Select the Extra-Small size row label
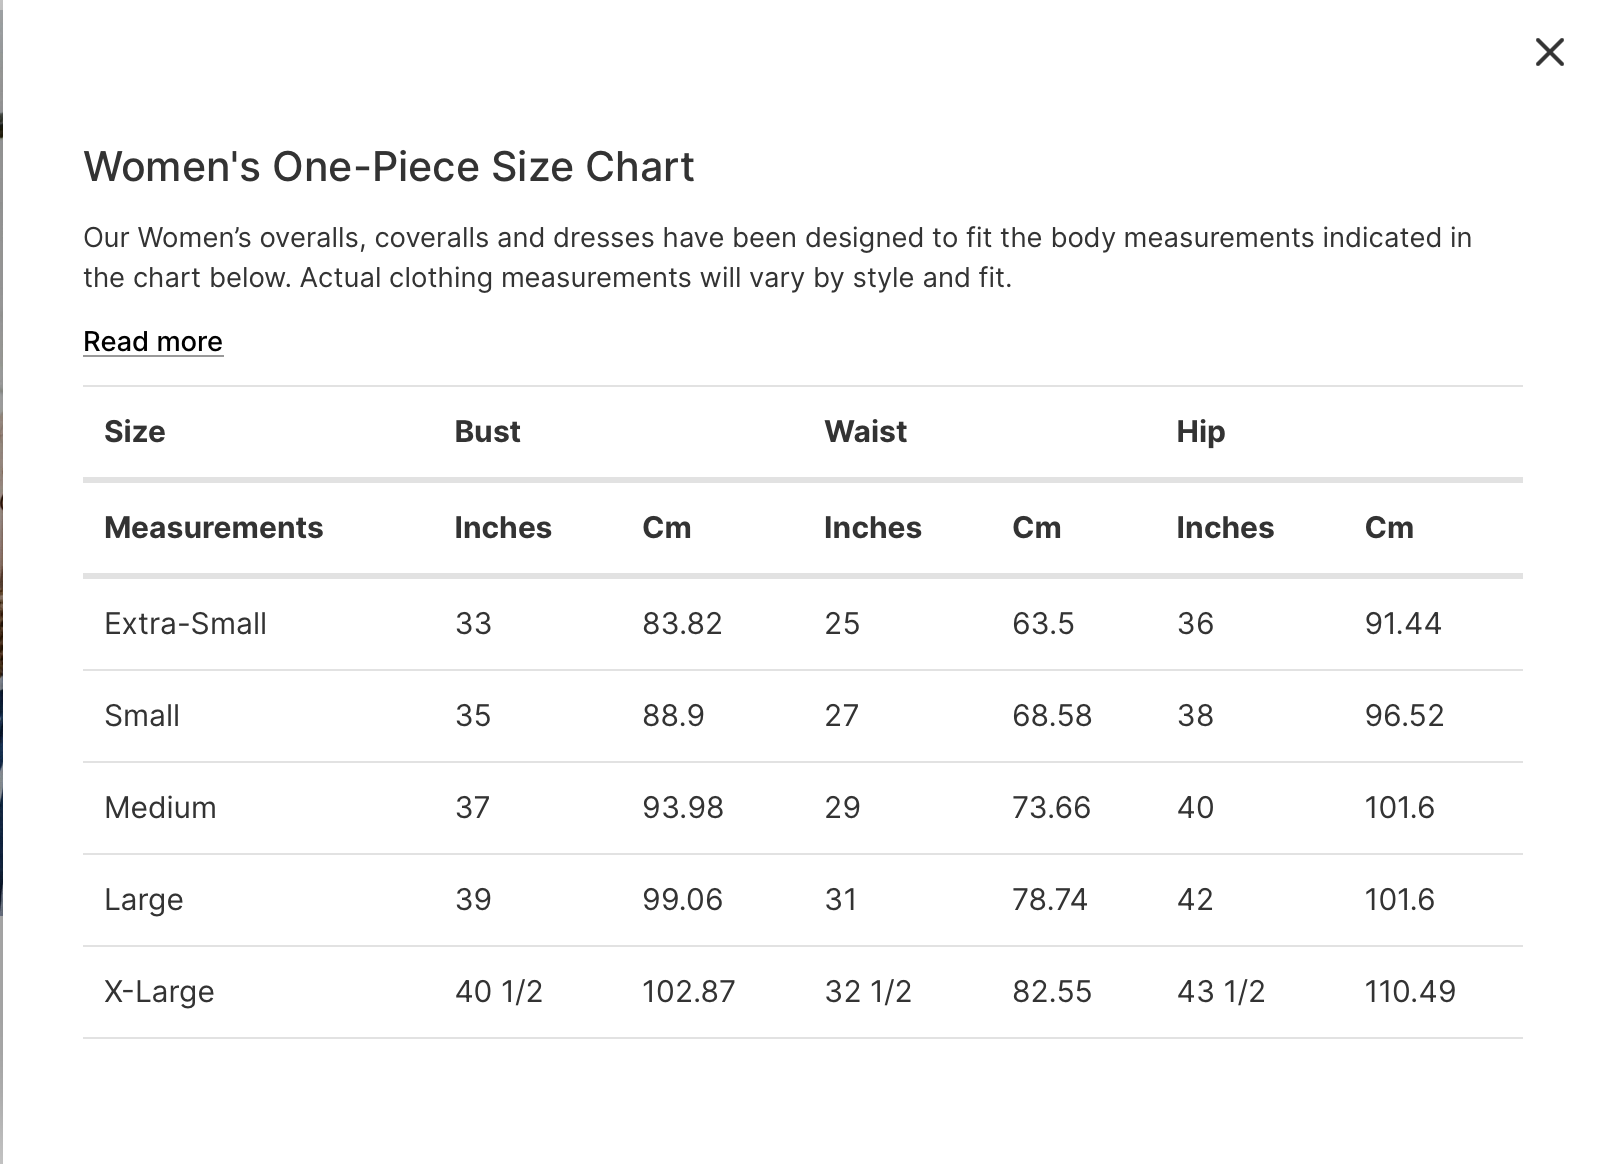Viewport: 1602px width, 1164px height. 185,624
